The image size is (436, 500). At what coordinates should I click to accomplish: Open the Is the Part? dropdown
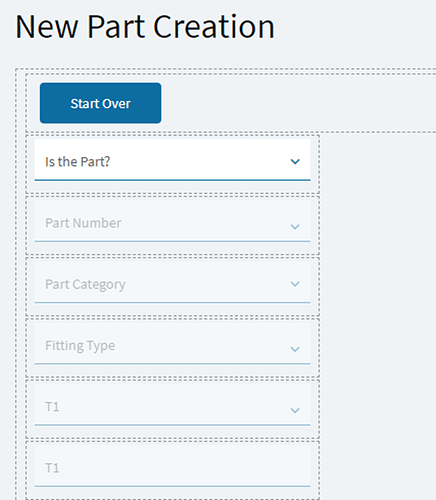pyautogui.click(x=172, y=160)
